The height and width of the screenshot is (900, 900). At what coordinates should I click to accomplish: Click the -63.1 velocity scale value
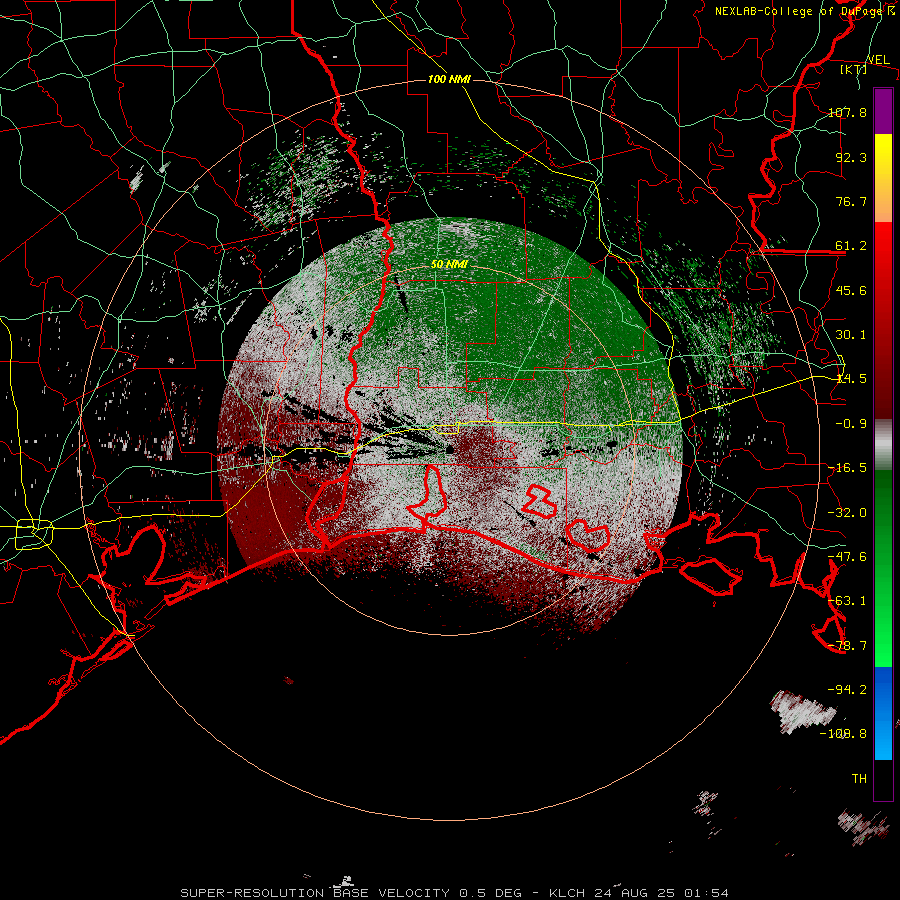point(847,601)
